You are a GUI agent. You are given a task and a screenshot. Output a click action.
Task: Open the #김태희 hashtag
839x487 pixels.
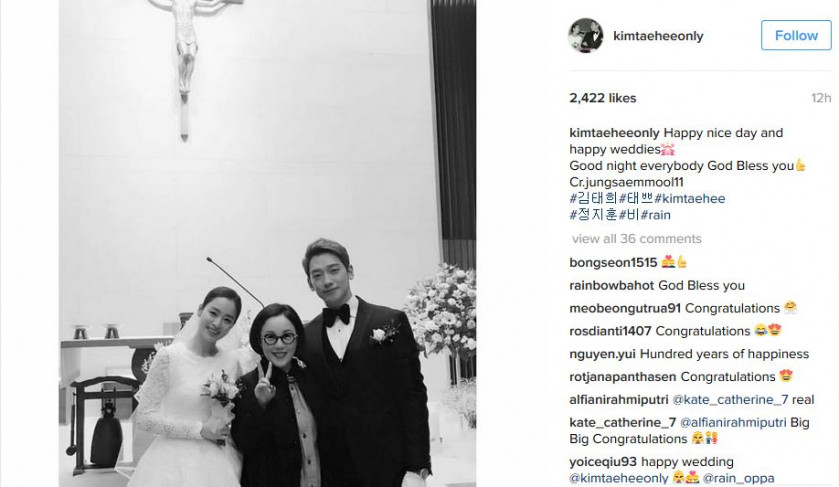coord(594,199)
